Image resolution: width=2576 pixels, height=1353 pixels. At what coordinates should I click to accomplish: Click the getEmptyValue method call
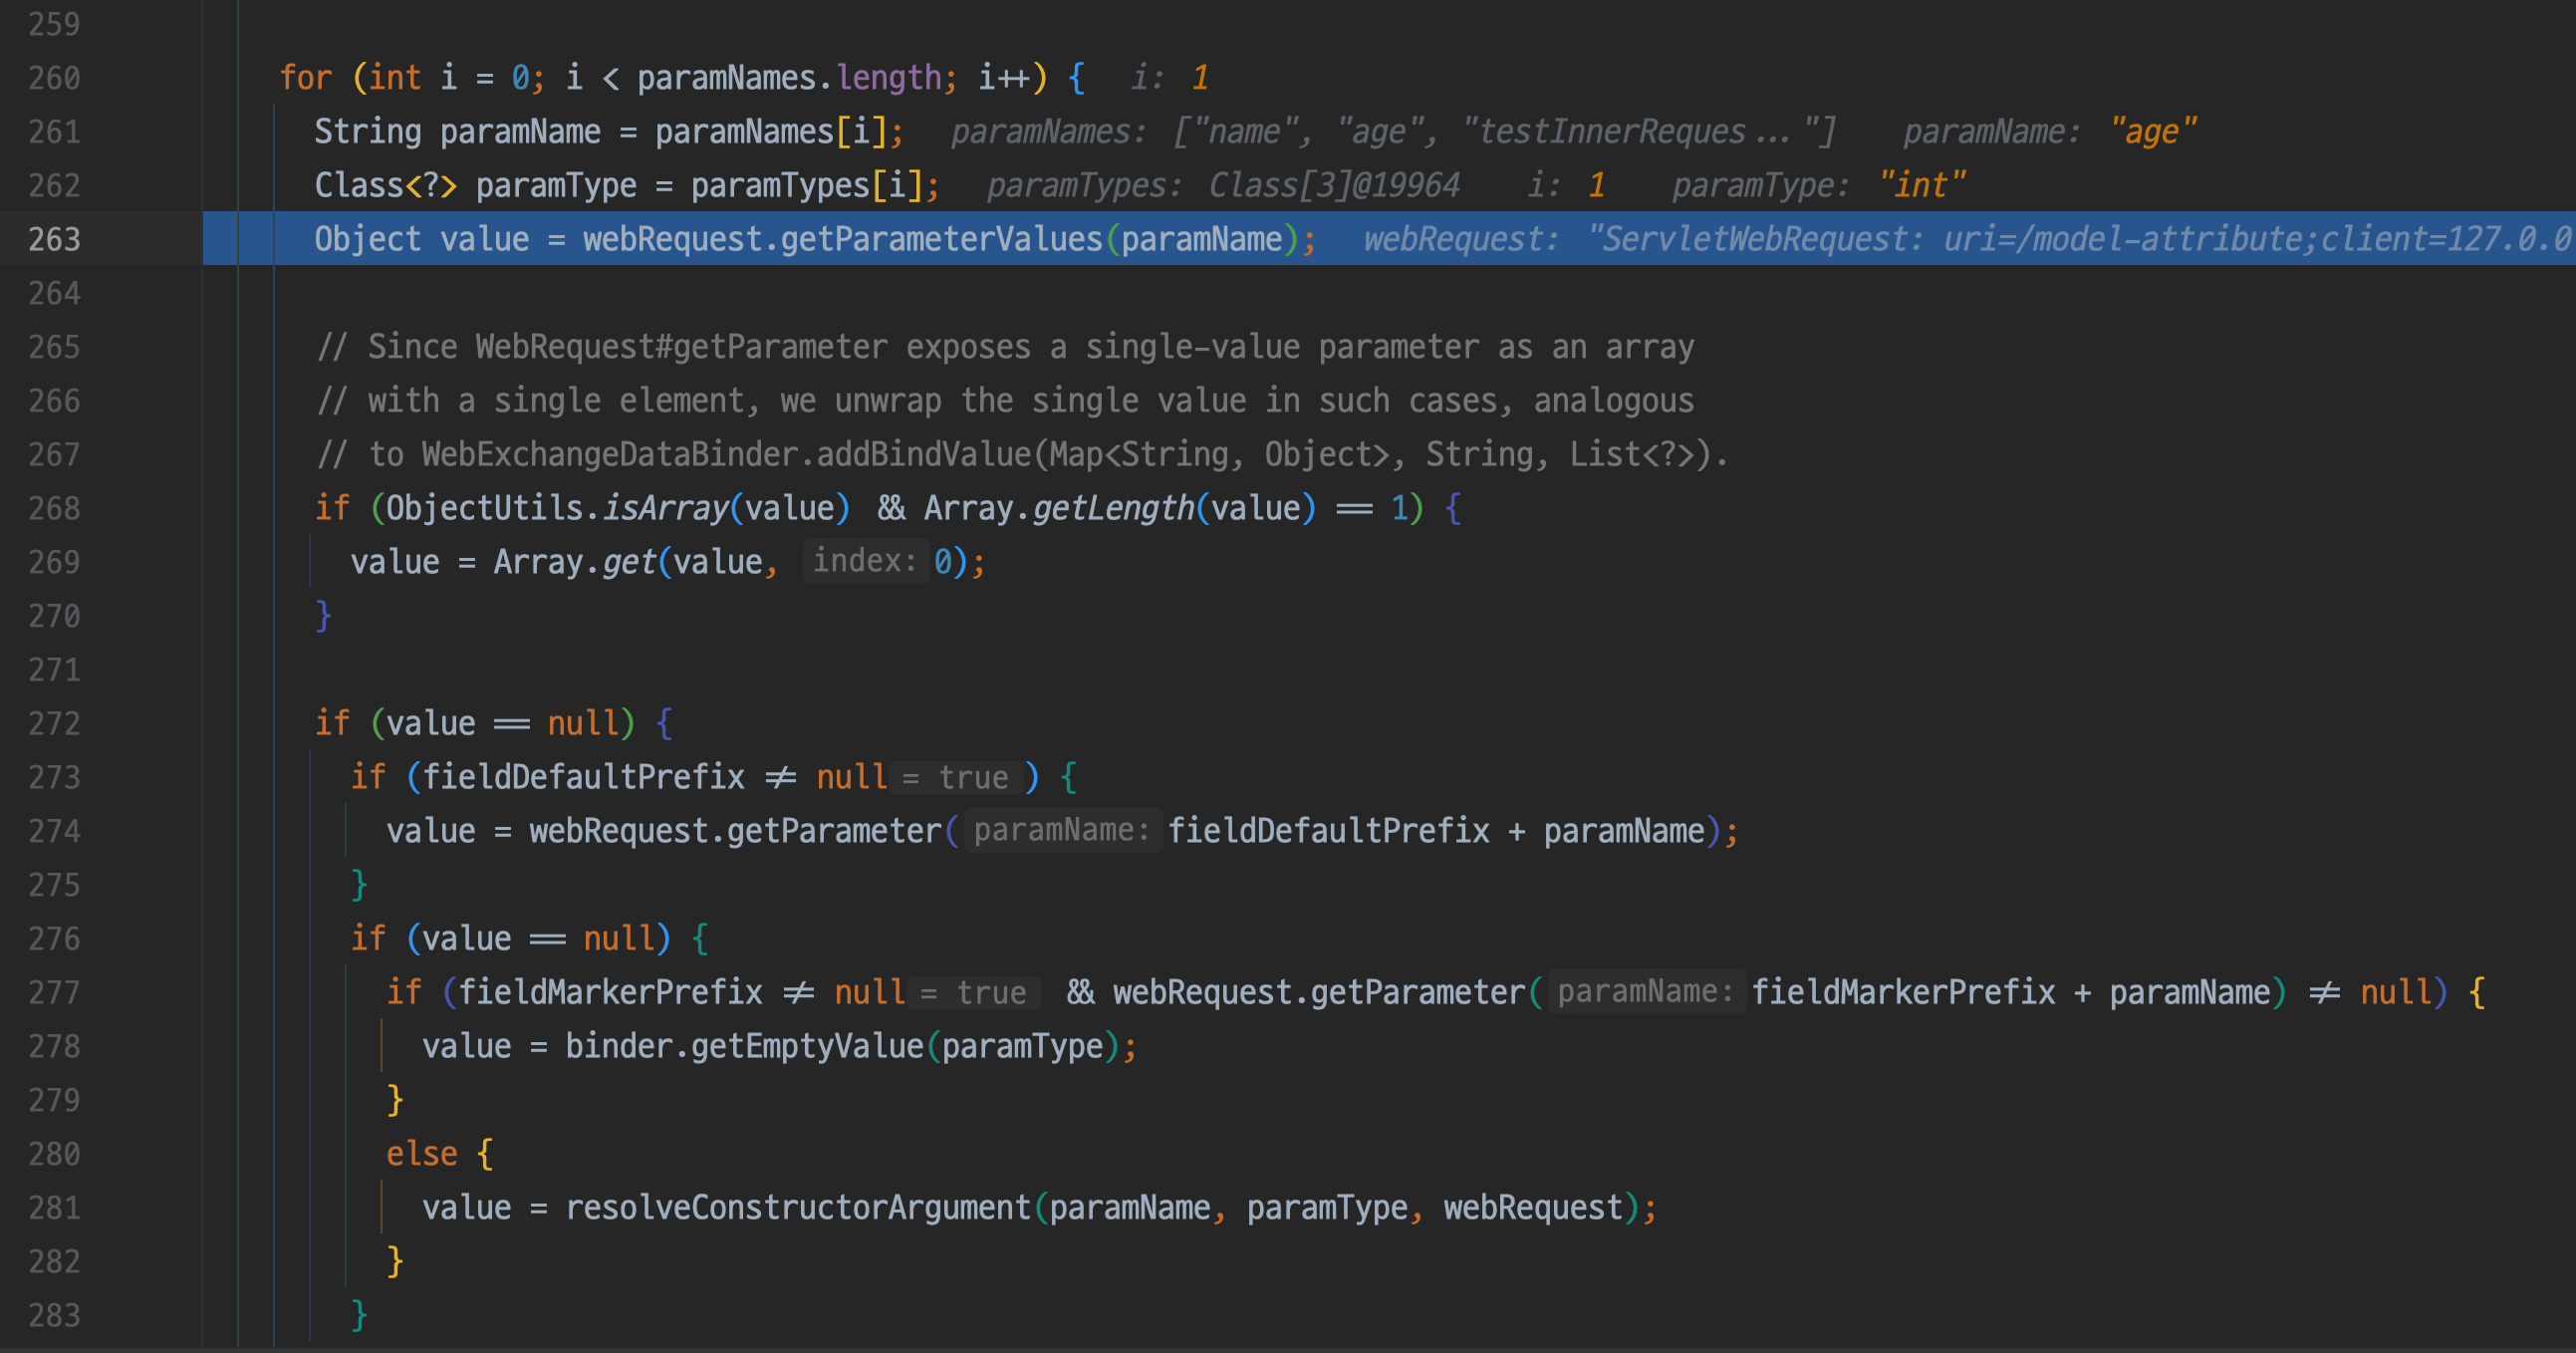pyautogui.click(x=806, y=1046)
